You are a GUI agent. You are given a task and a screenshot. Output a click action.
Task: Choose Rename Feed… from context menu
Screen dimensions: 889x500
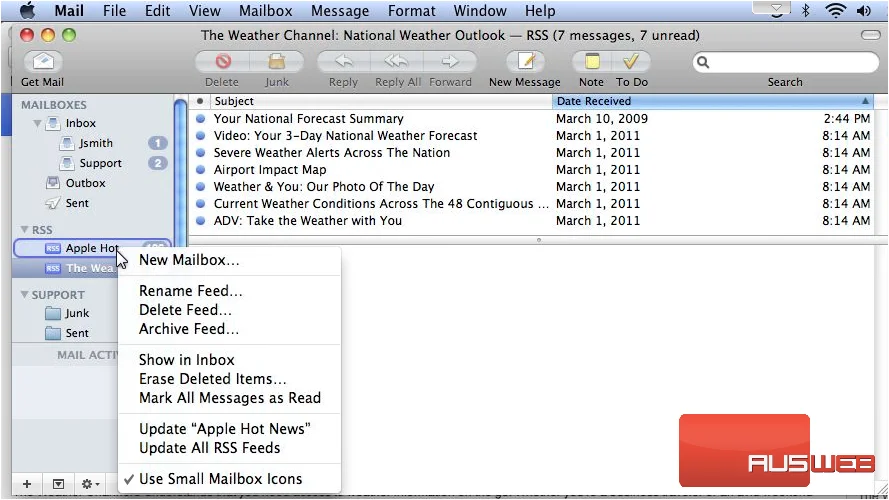click(190, 290)
